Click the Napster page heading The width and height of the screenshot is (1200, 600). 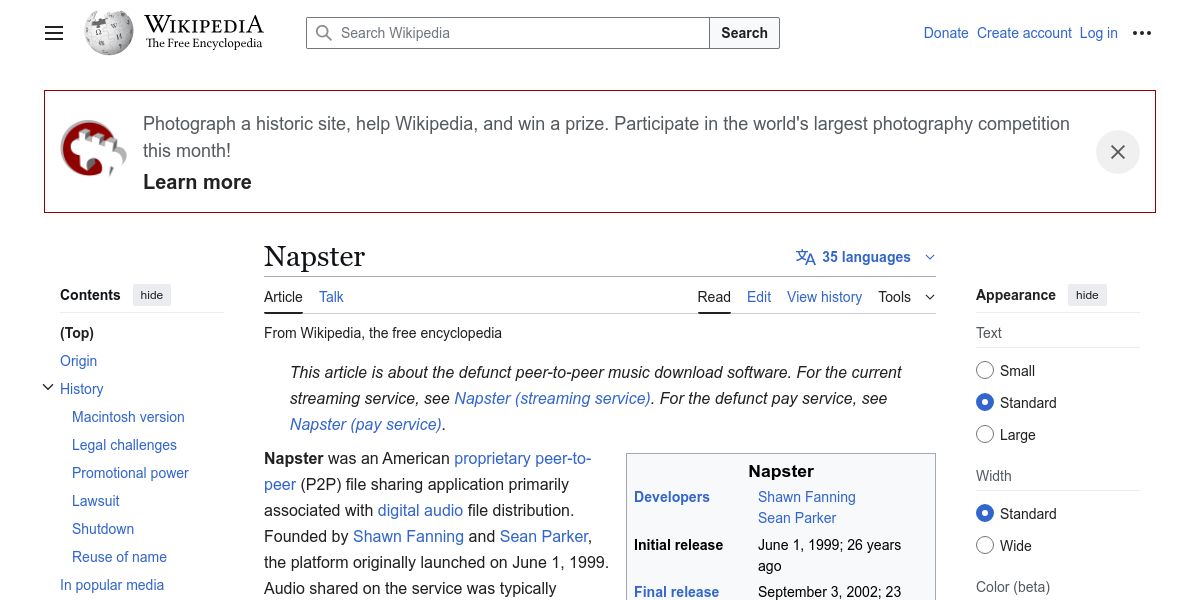click(x=314, y=257)
